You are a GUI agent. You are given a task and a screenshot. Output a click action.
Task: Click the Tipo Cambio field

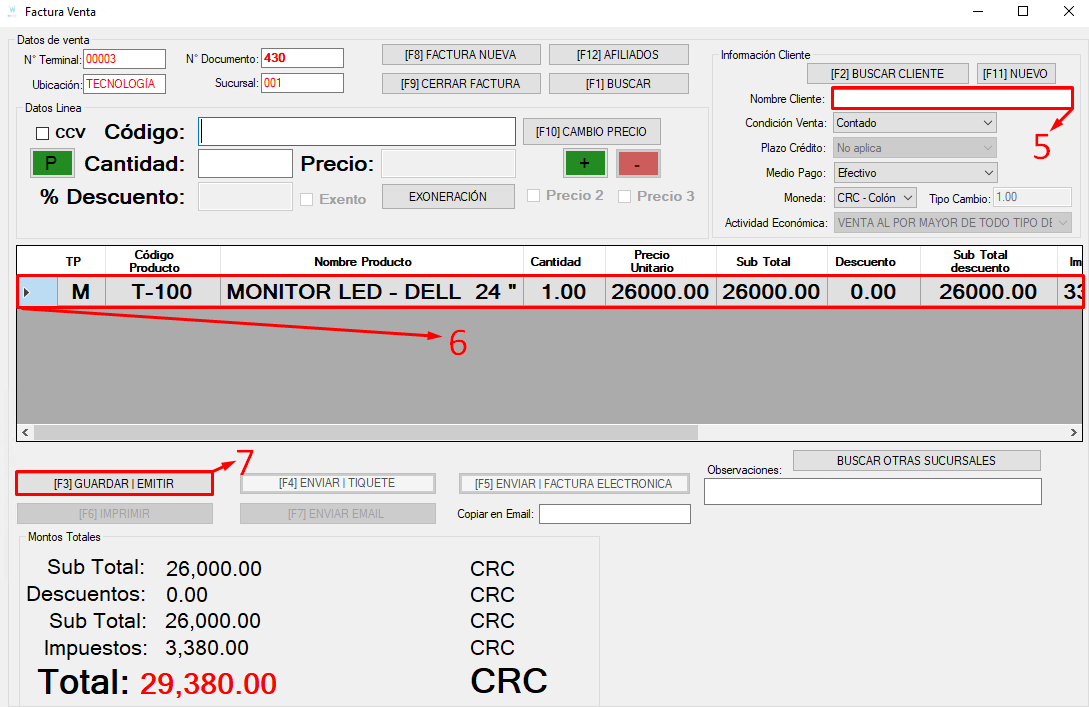(1032, 197)
